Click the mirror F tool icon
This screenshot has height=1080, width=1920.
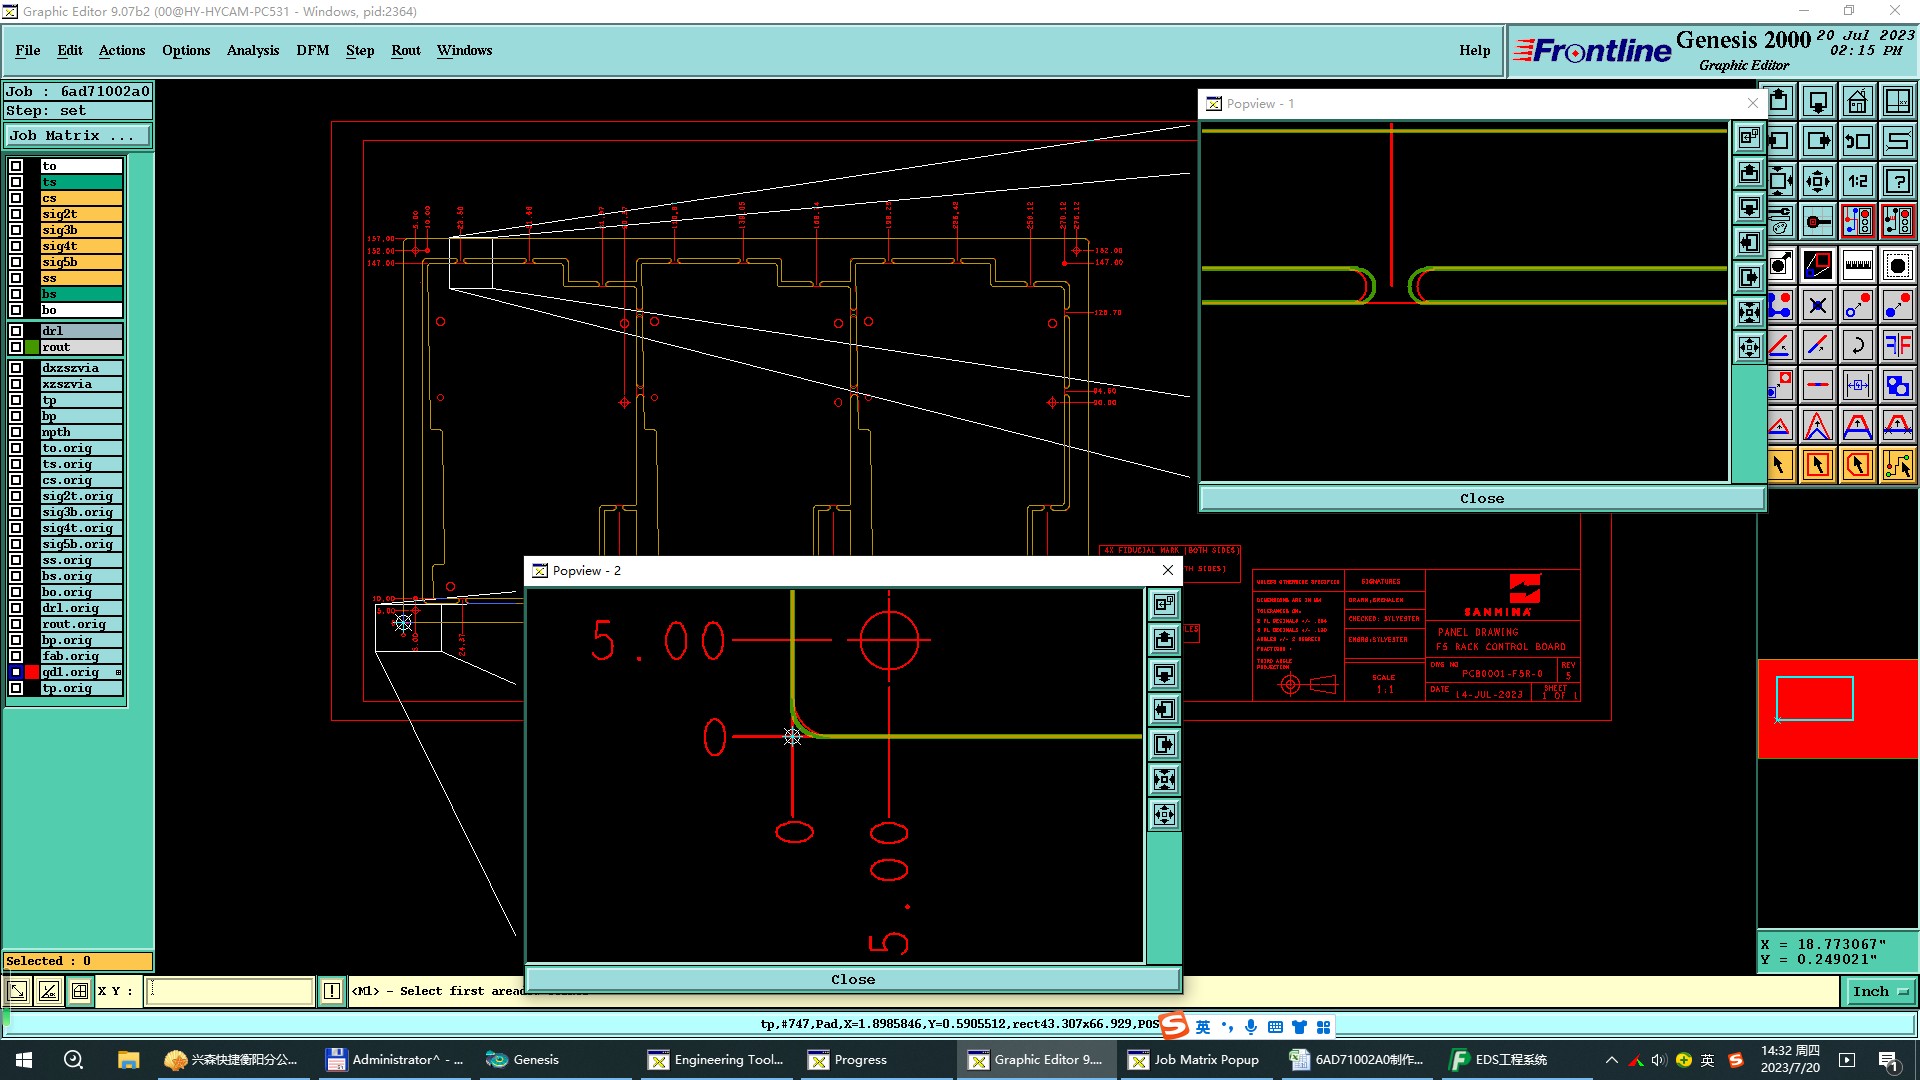coord(1897,346)
